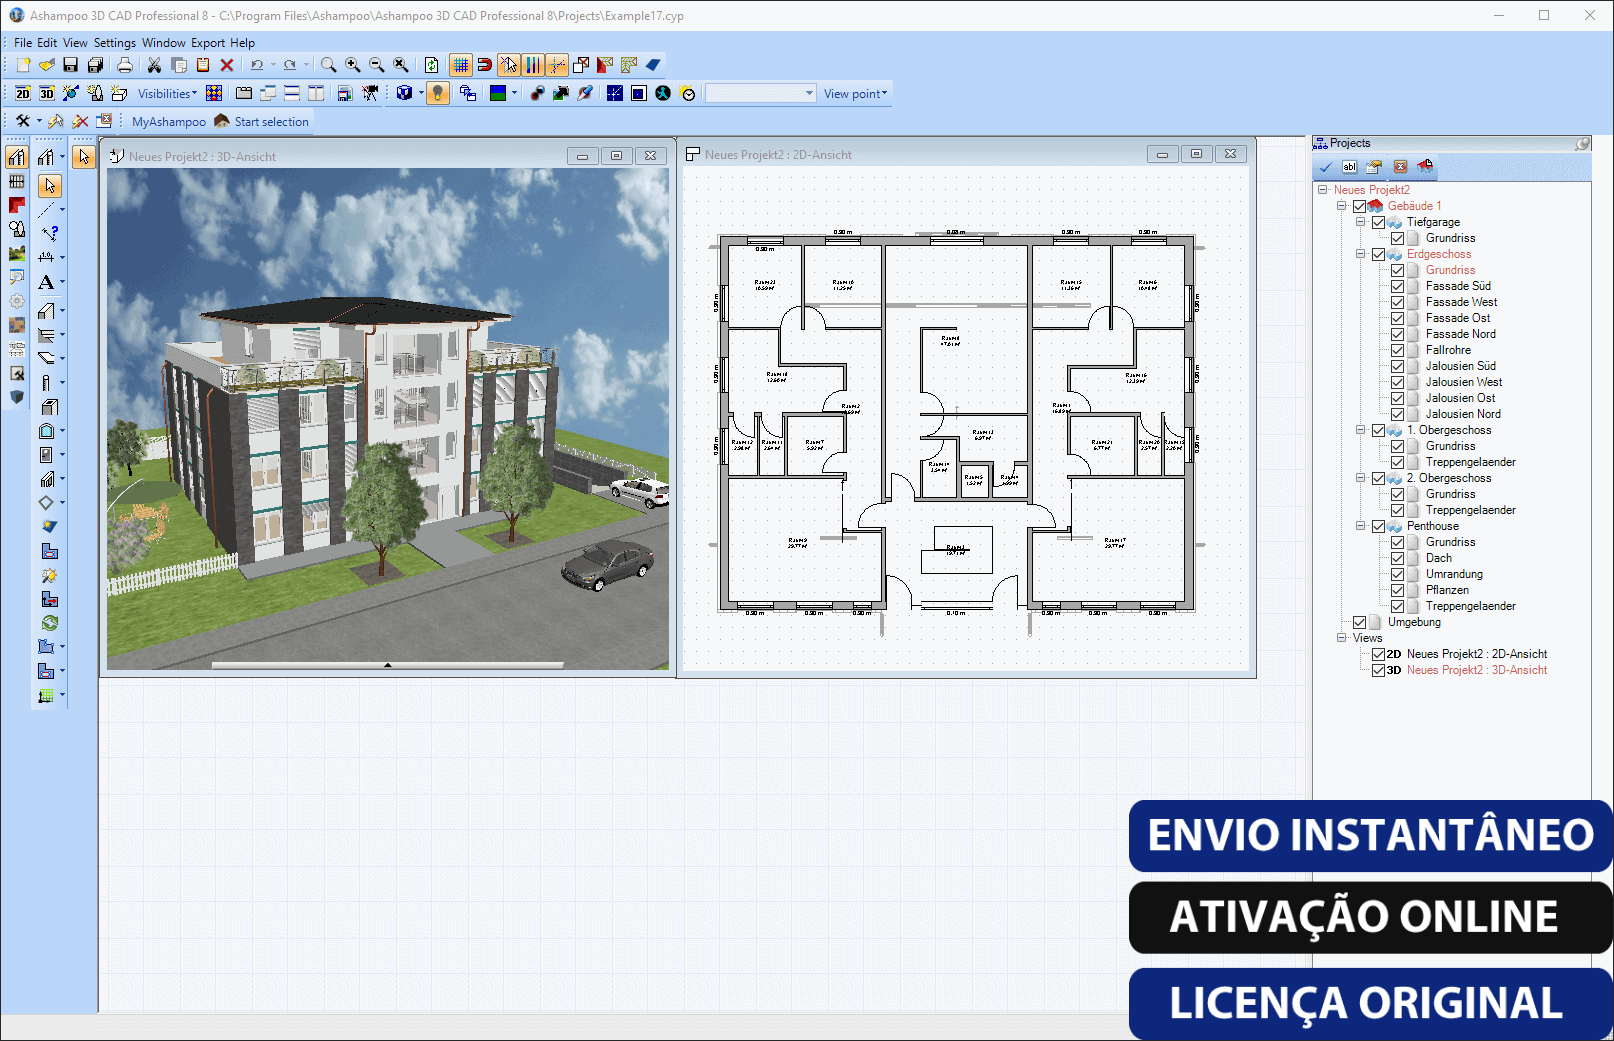Viewport: 1614px width, 1041px height.
Task: Delete selection with the red X icon
Action: point(227,65)
